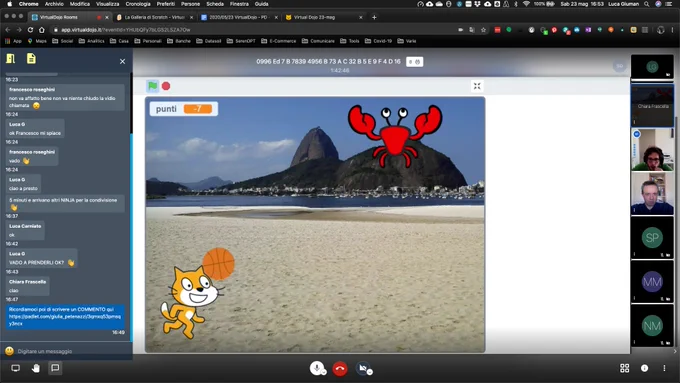Open the Cronologia menu
Viewport: 680px width, 383px height.
coord(138,4)
